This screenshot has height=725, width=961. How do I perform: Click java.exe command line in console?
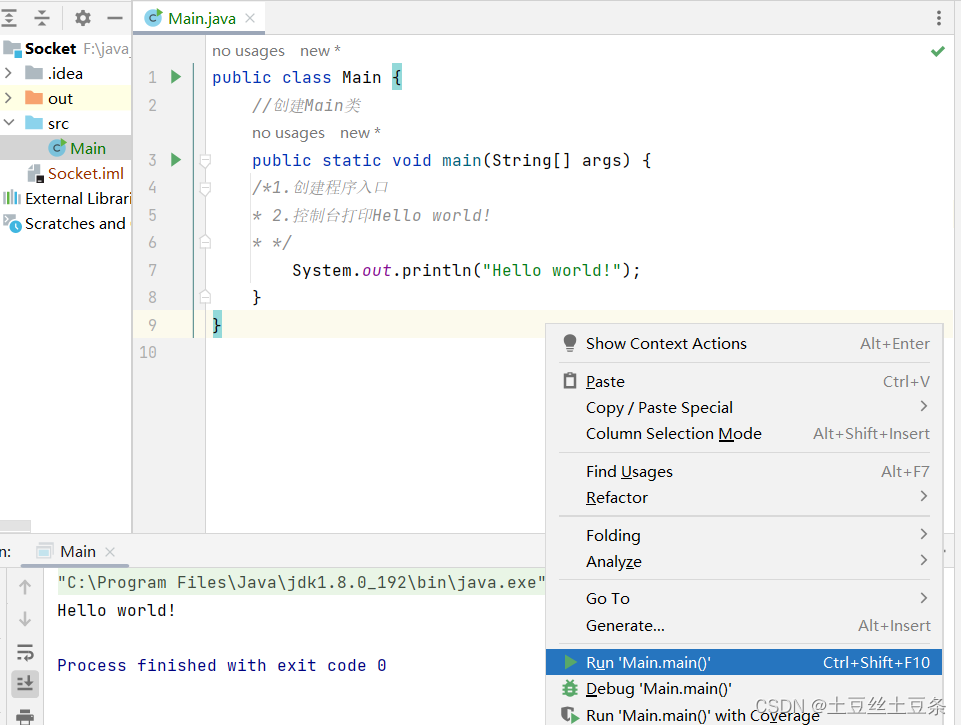[x=301, y=582]
